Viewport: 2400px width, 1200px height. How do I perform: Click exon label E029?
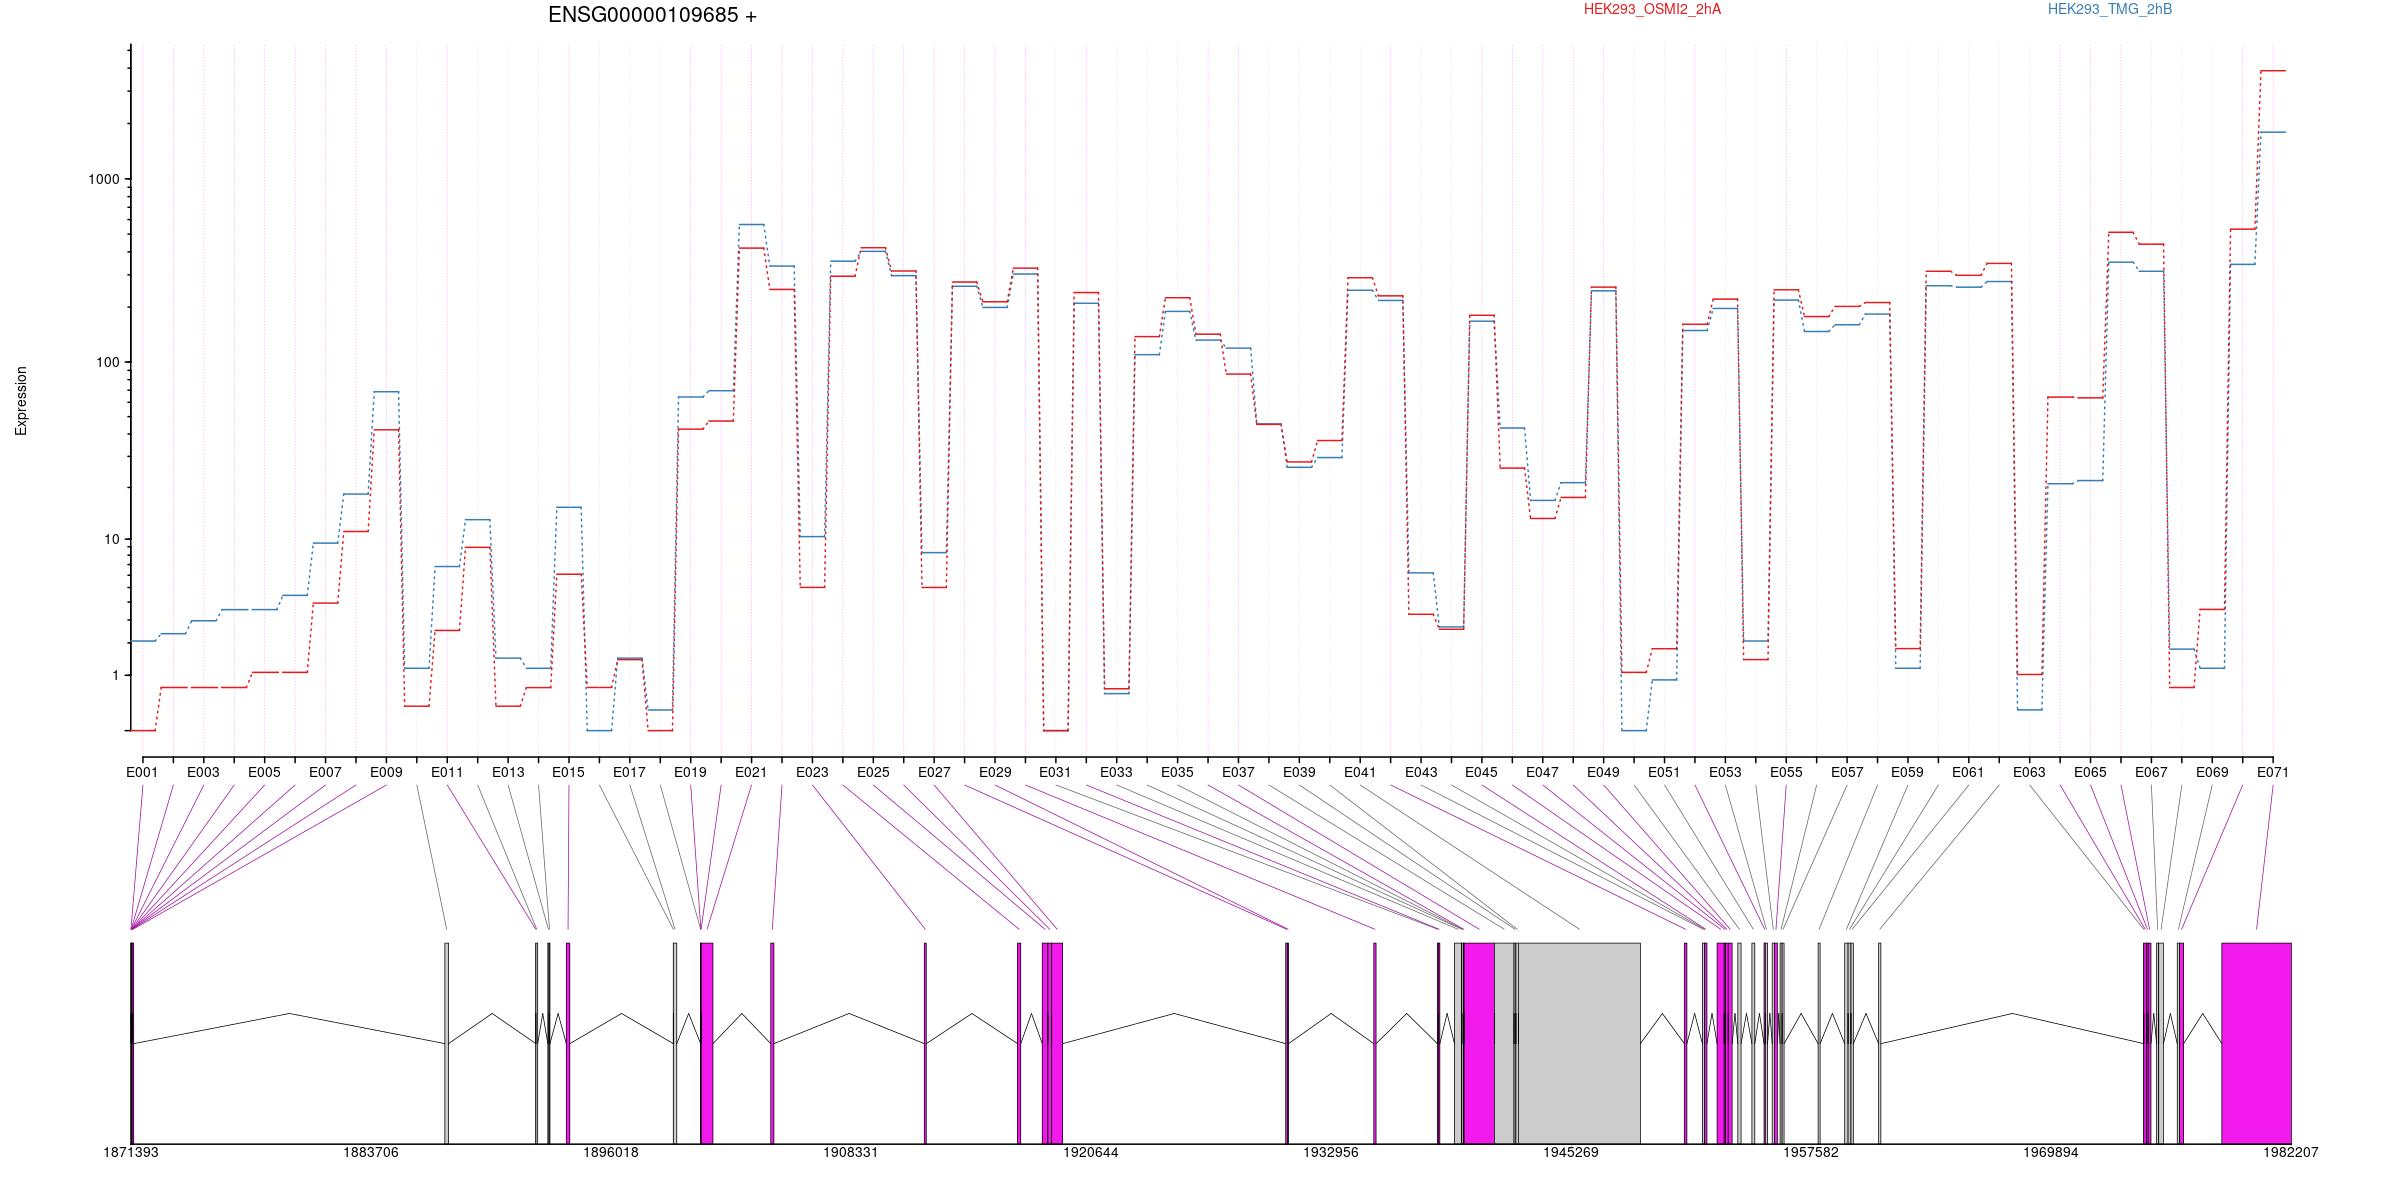coord(995,772)
